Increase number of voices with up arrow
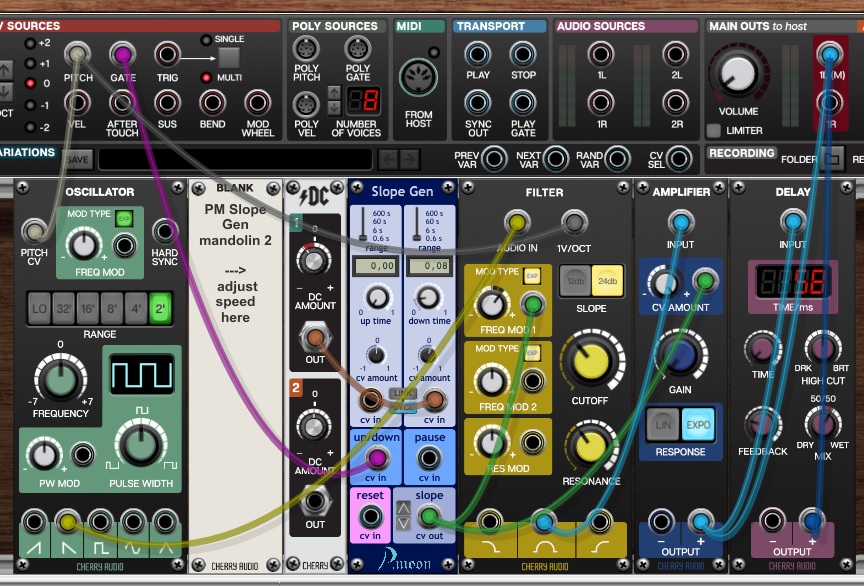 coord(334,93)
